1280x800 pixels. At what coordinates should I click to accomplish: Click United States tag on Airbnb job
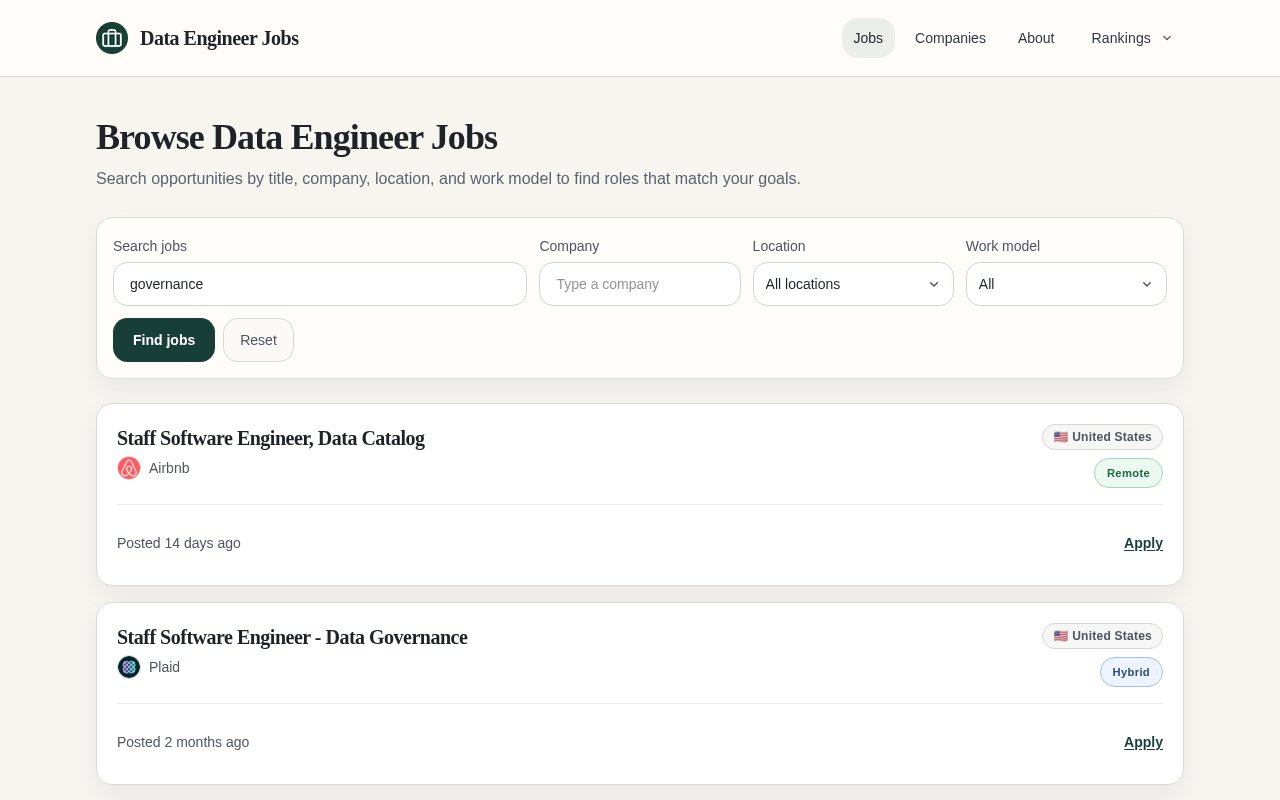[1102, 437]
